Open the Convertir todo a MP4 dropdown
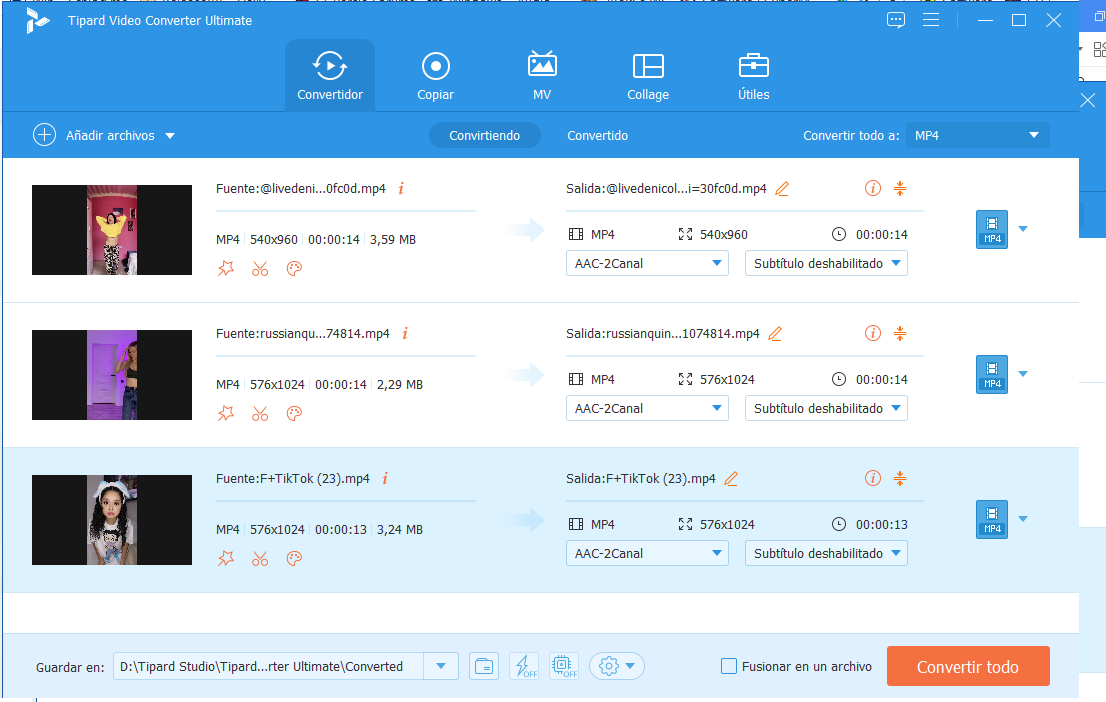 978,135
